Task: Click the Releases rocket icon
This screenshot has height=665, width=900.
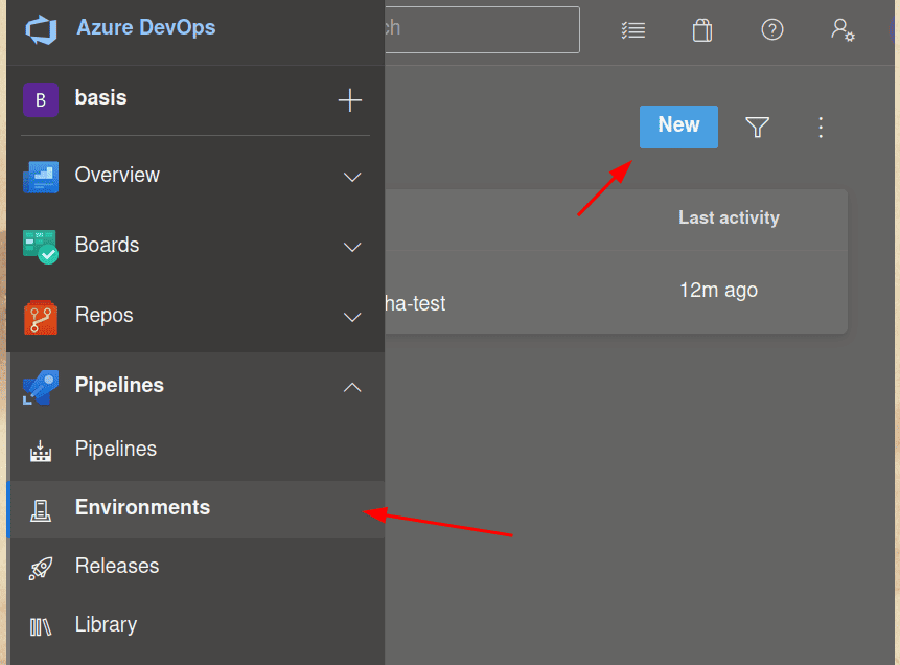Action: coord(41,568)
